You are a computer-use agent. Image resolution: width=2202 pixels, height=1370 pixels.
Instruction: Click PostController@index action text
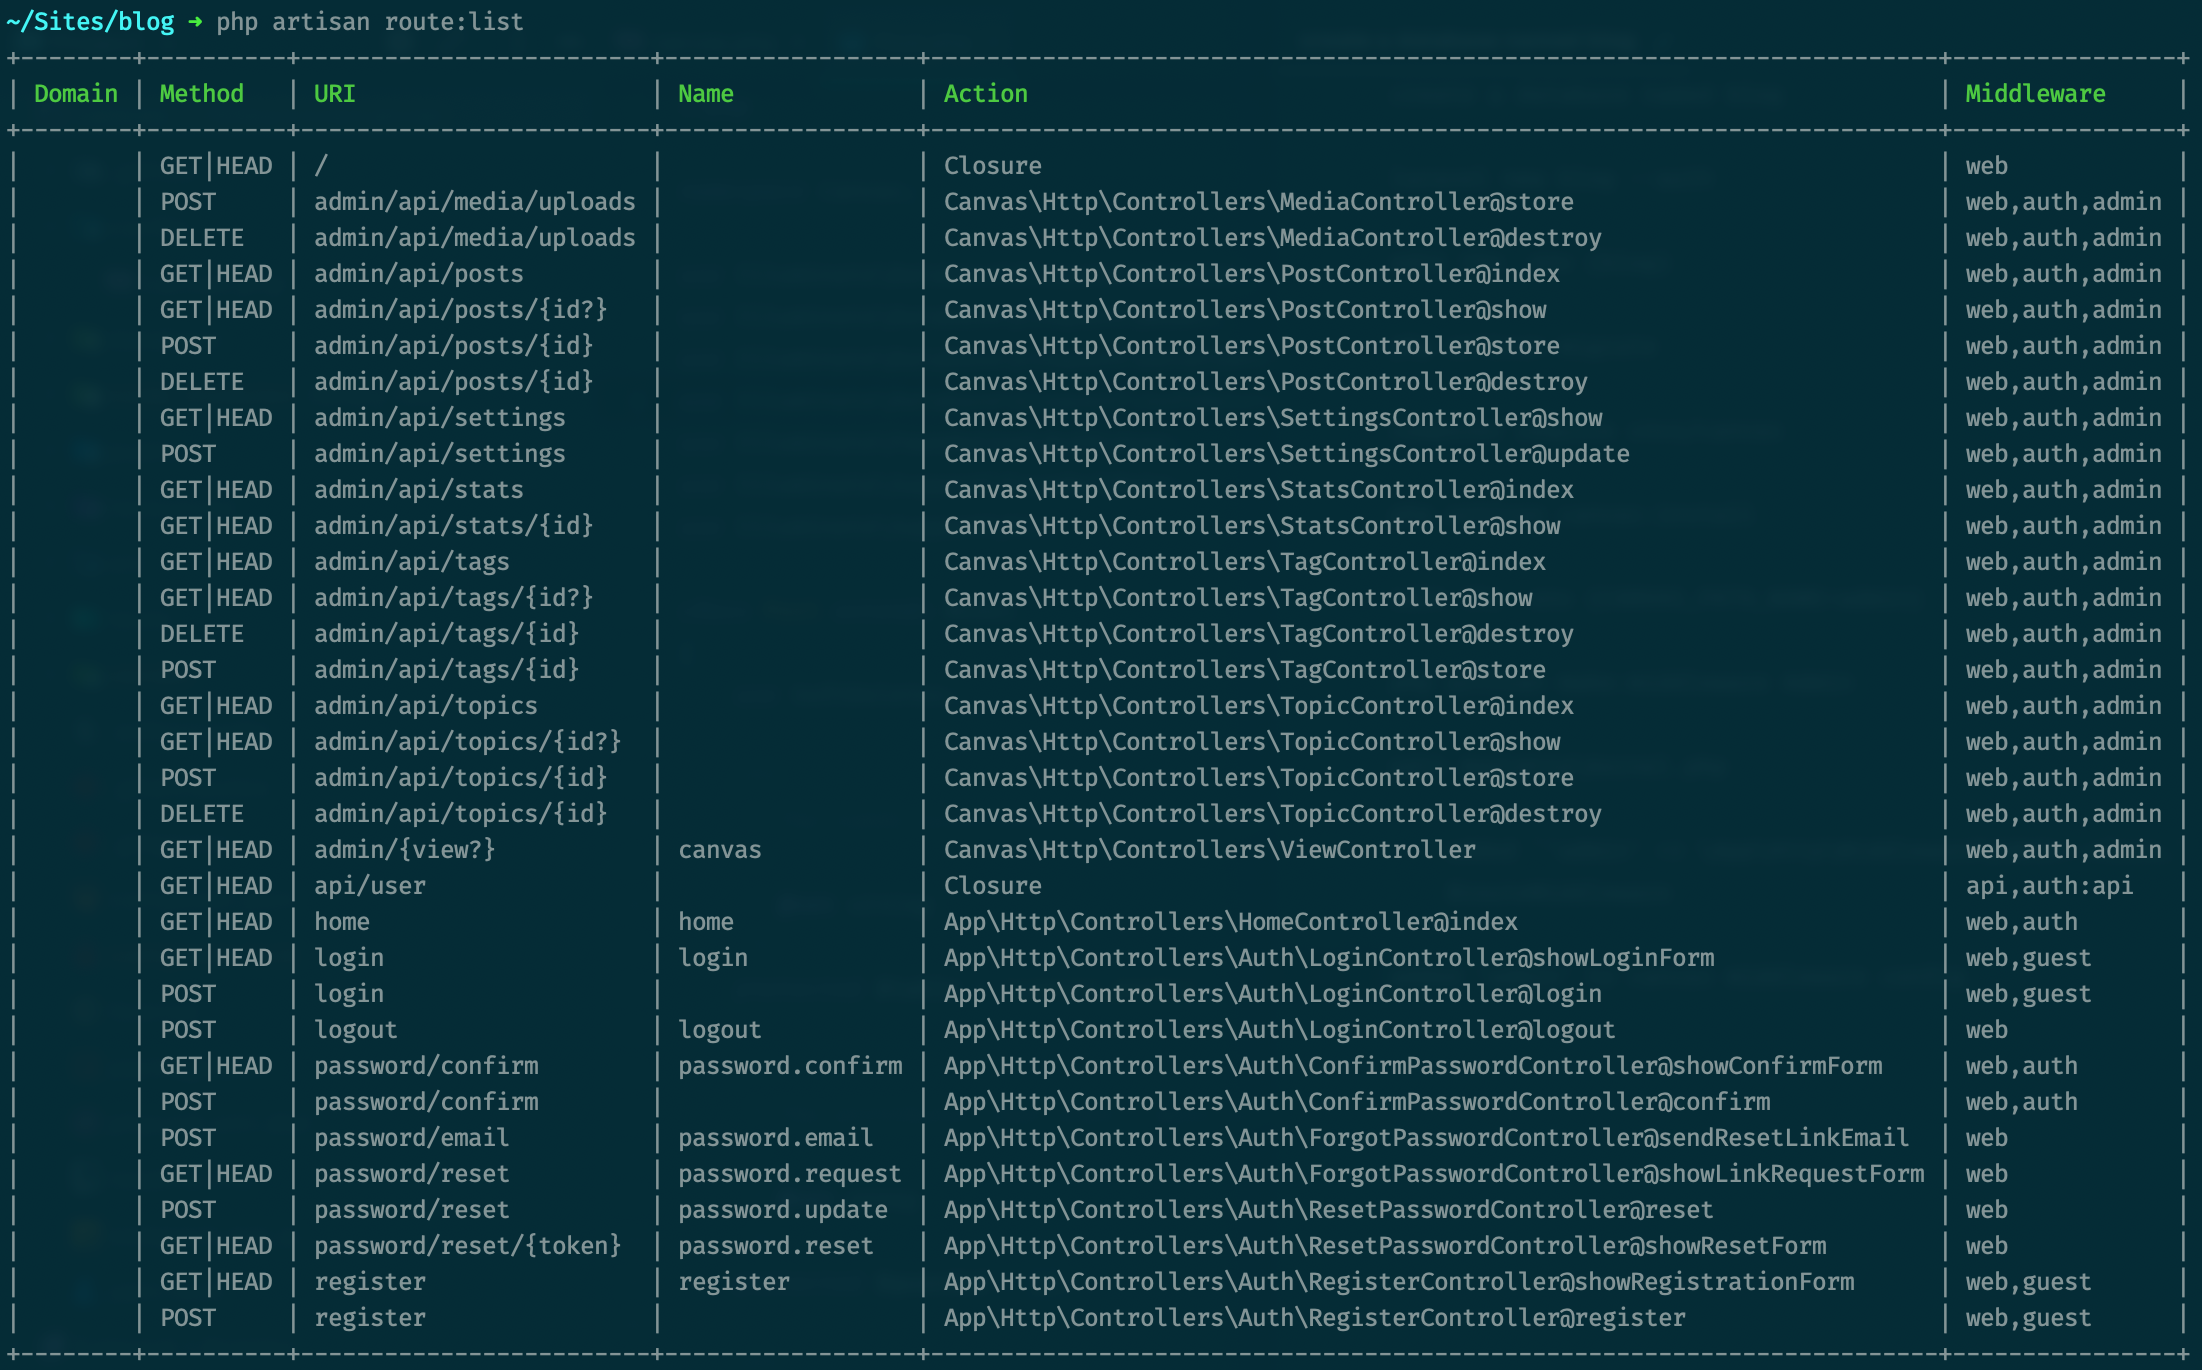coord(1252,274)
